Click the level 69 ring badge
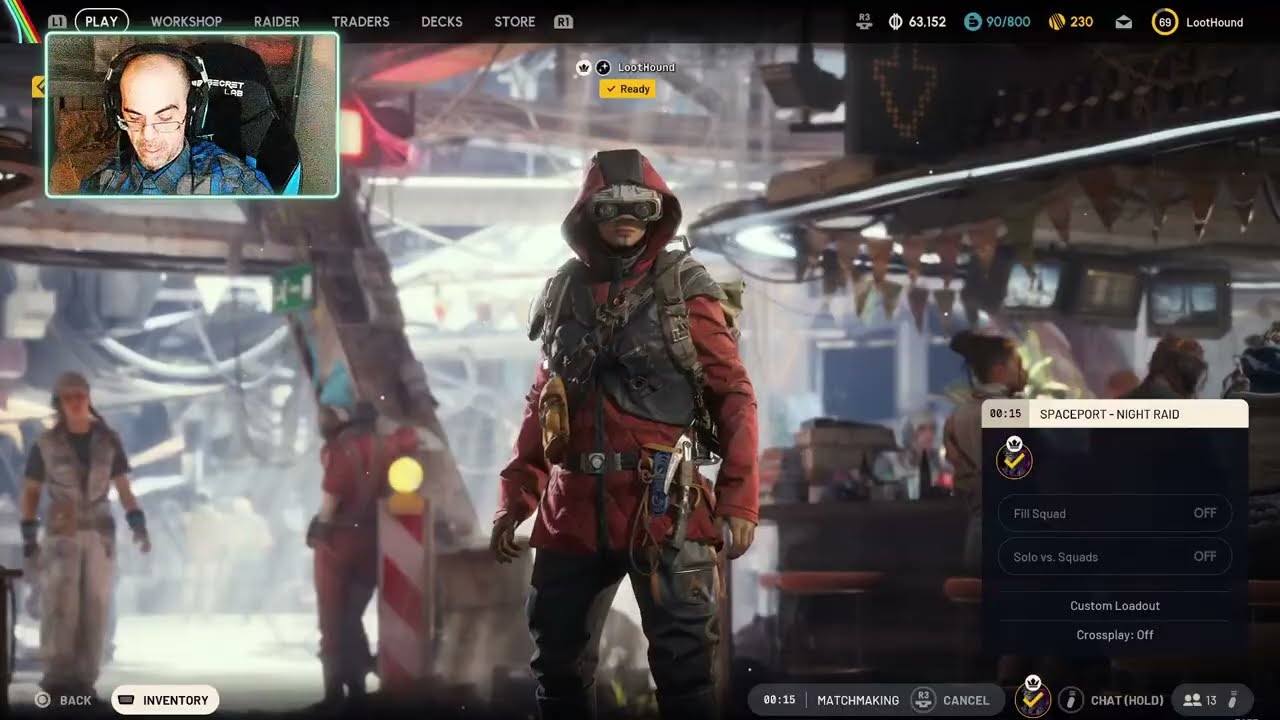 (1164, 21)
